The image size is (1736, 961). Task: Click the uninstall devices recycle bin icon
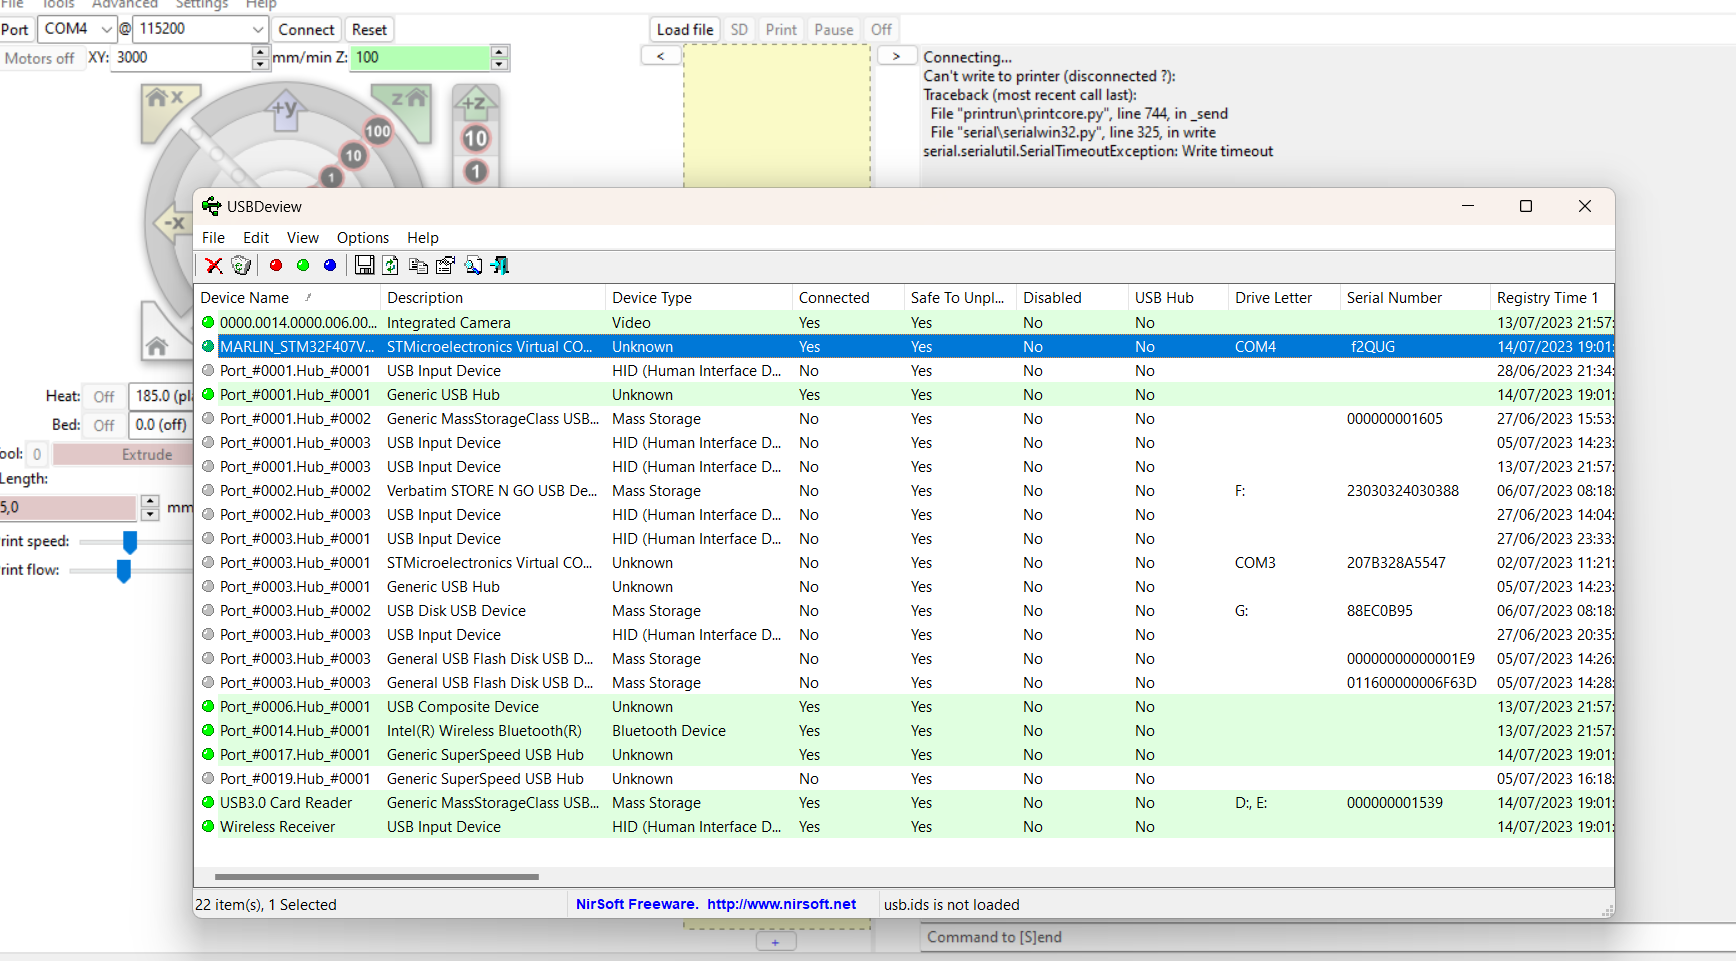241,265
